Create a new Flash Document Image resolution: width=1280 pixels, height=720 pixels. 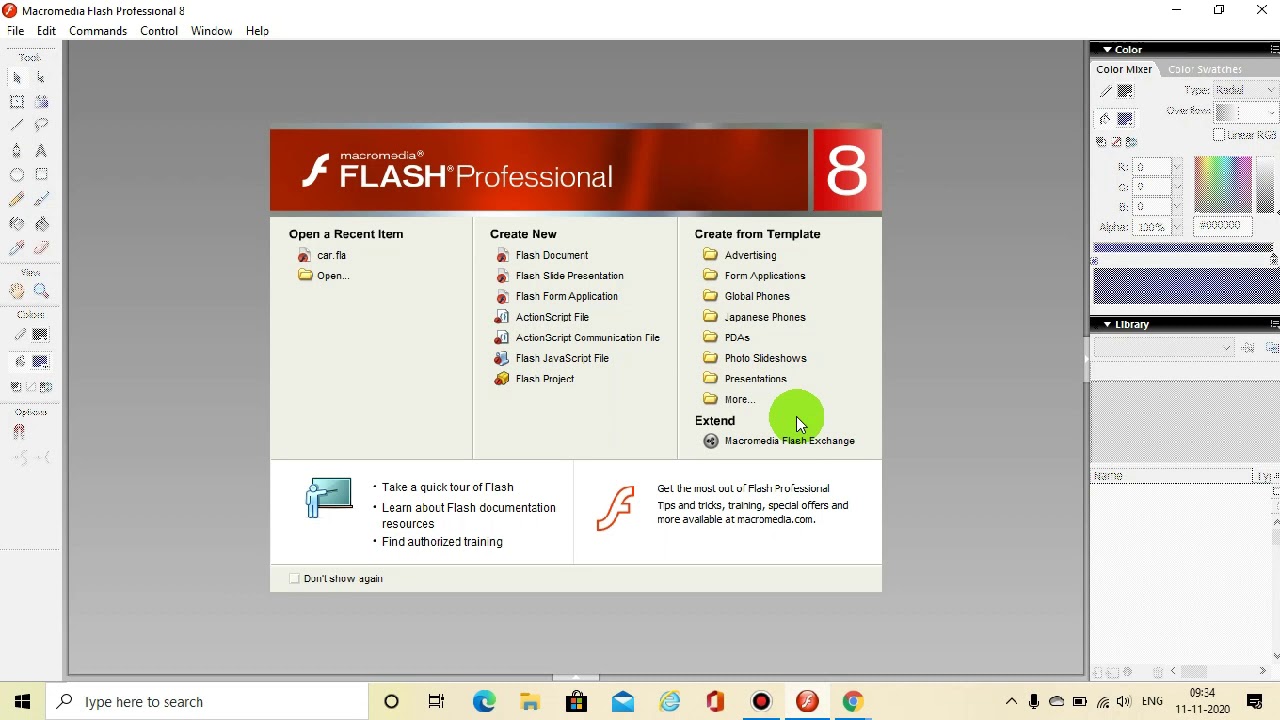tap(552, 255)
